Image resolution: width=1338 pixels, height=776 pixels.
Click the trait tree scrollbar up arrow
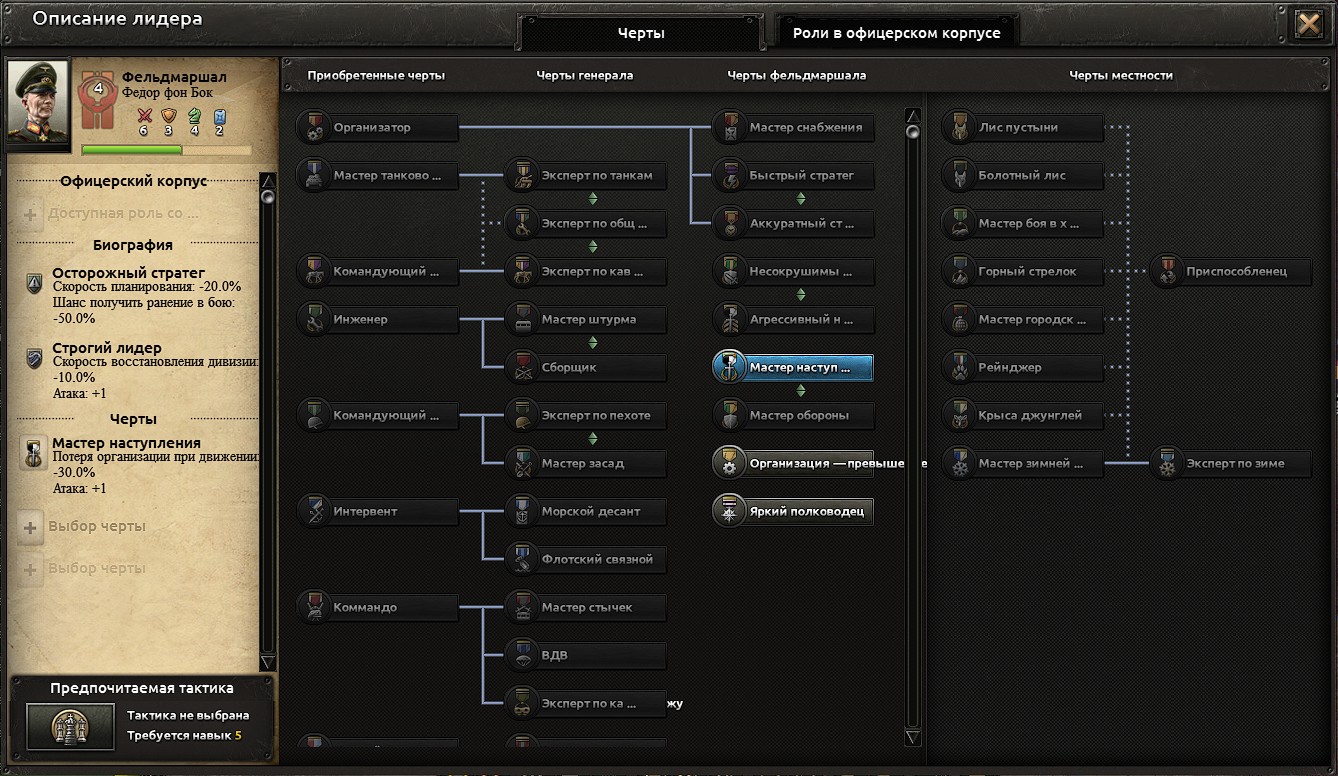(912, 115)
